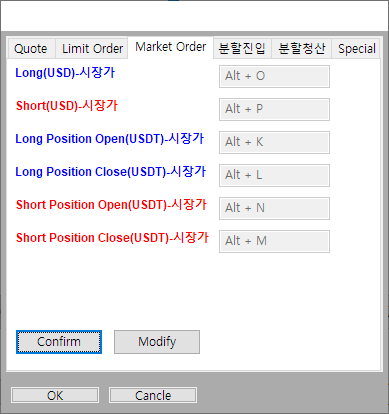Click the Short(USD)-시장가 label
Image resolution: width=389 pixels, height=414 pixels.
click(x=67, y=106)
